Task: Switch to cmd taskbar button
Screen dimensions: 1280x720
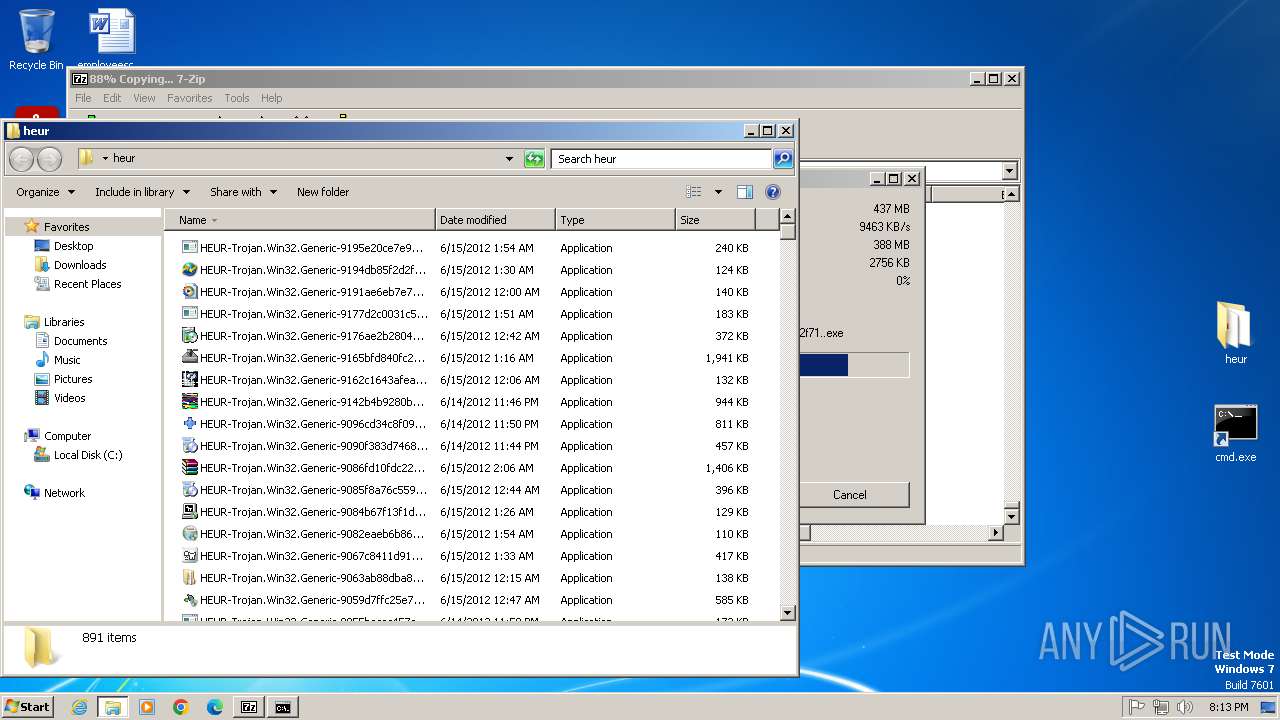Action: click(283, 707)
